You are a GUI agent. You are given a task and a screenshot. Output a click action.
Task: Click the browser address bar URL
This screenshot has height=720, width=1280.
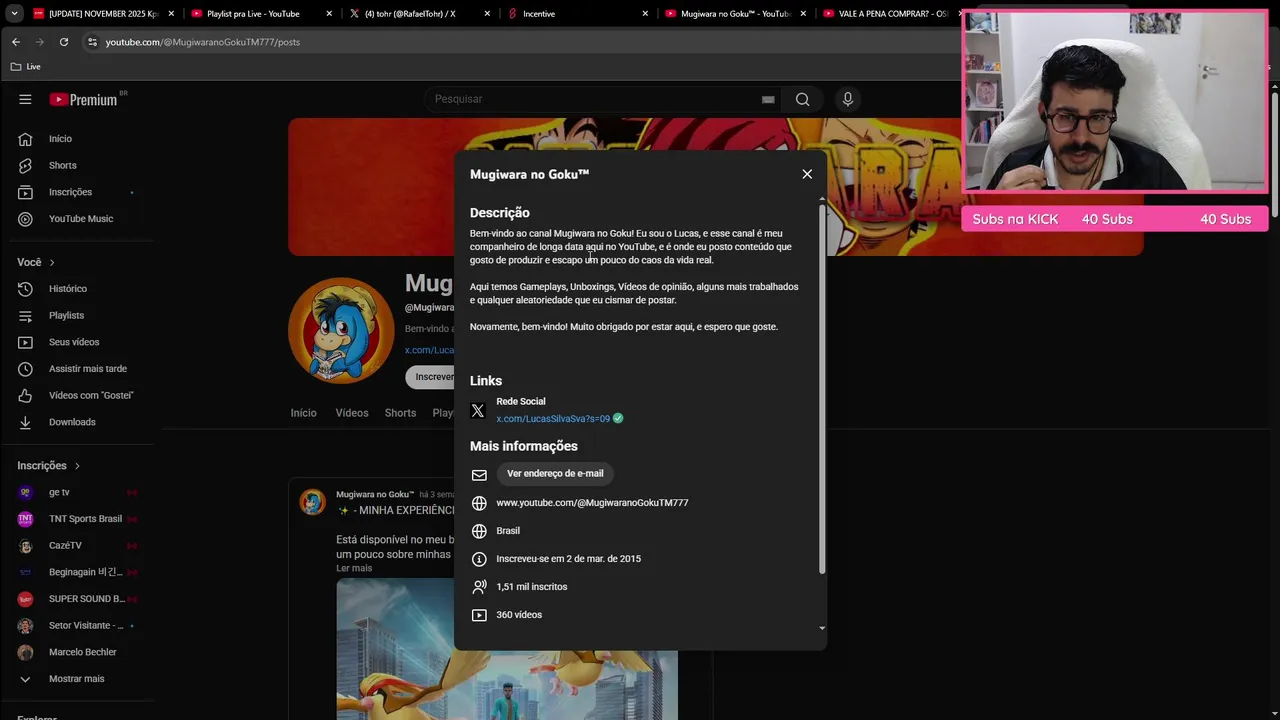[203, 42]
